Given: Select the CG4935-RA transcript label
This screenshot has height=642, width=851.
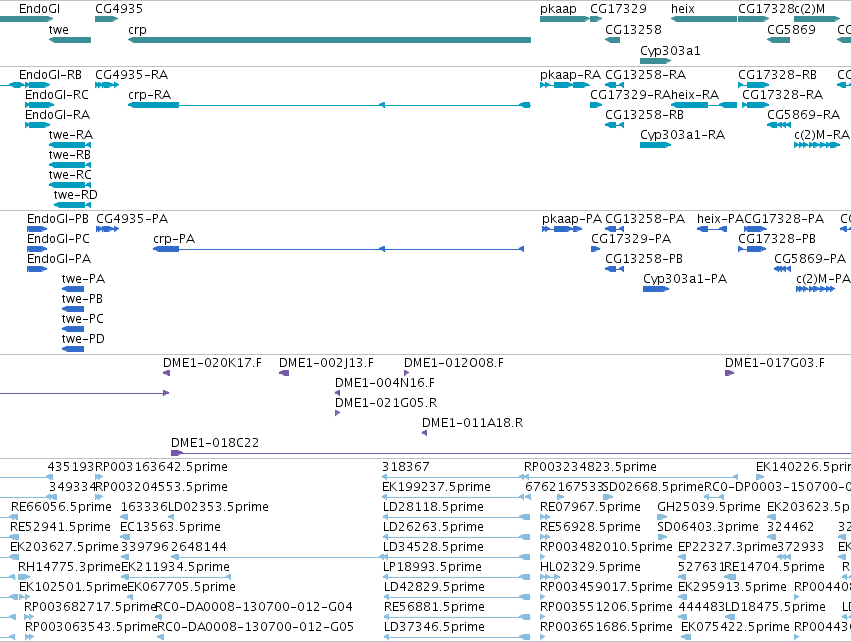Looking at the screenshot, I should tap(131, 75).
